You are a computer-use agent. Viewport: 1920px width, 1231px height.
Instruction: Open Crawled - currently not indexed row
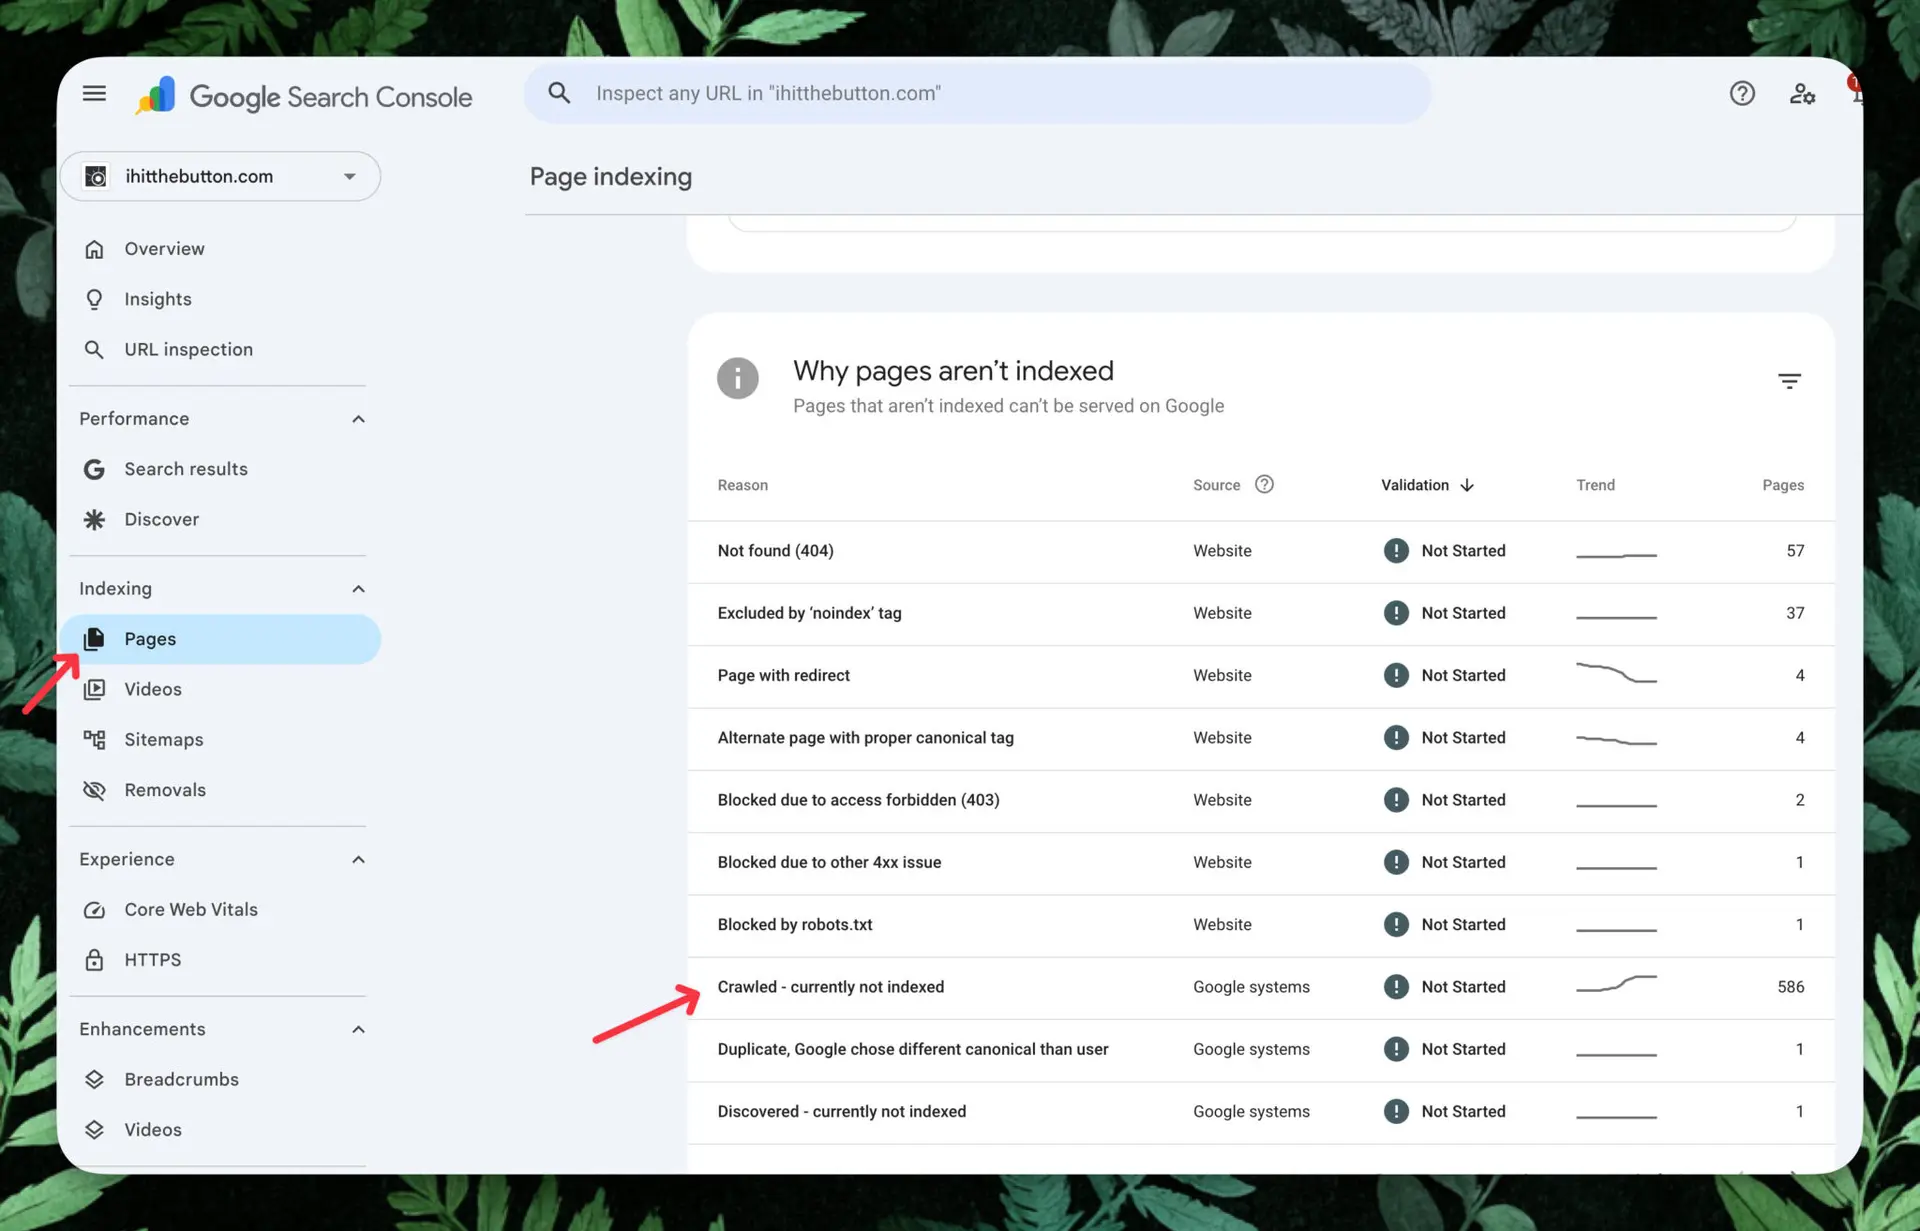pyautogui.click(x=1261, y=987)
